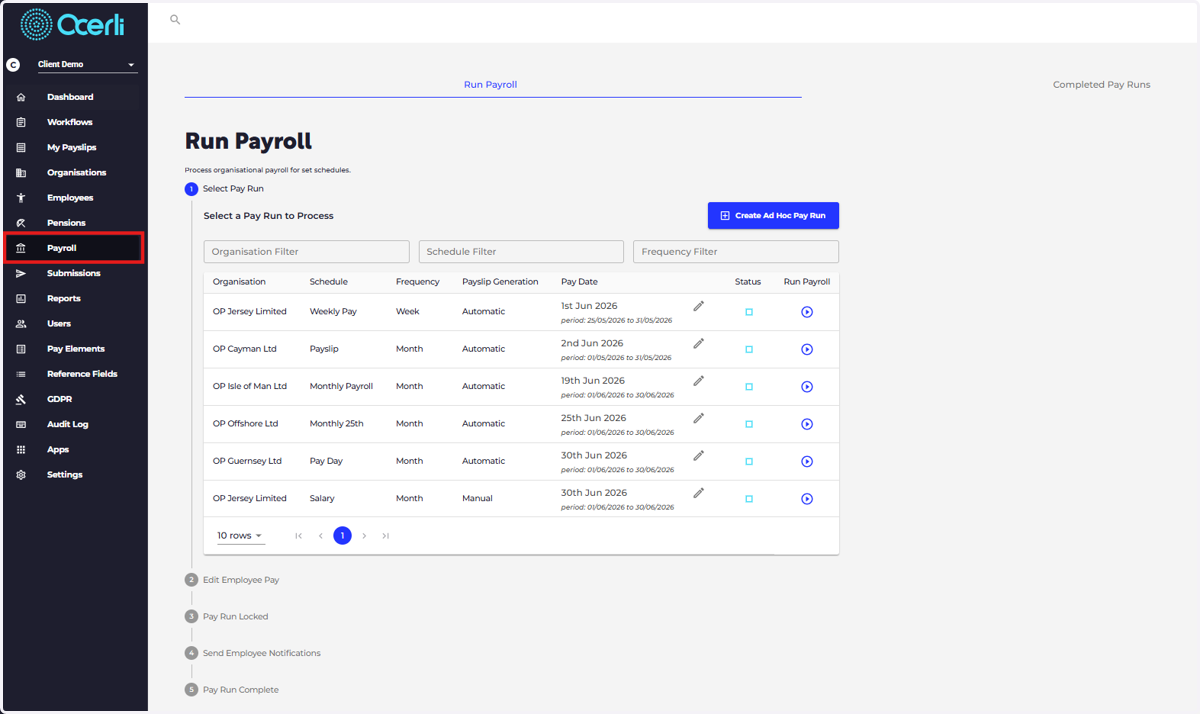
Task: Tick status checkbox for Weekly Pay row
Action: tap(749, 312)
